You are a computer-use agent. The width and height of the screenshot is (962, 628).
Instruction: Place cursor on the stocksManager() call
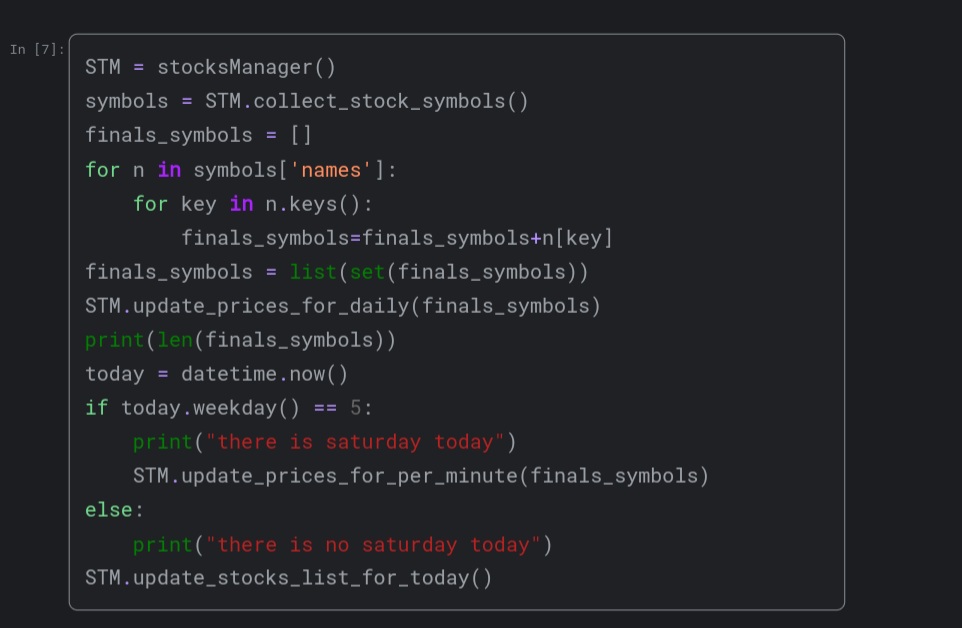pos(247,67)
